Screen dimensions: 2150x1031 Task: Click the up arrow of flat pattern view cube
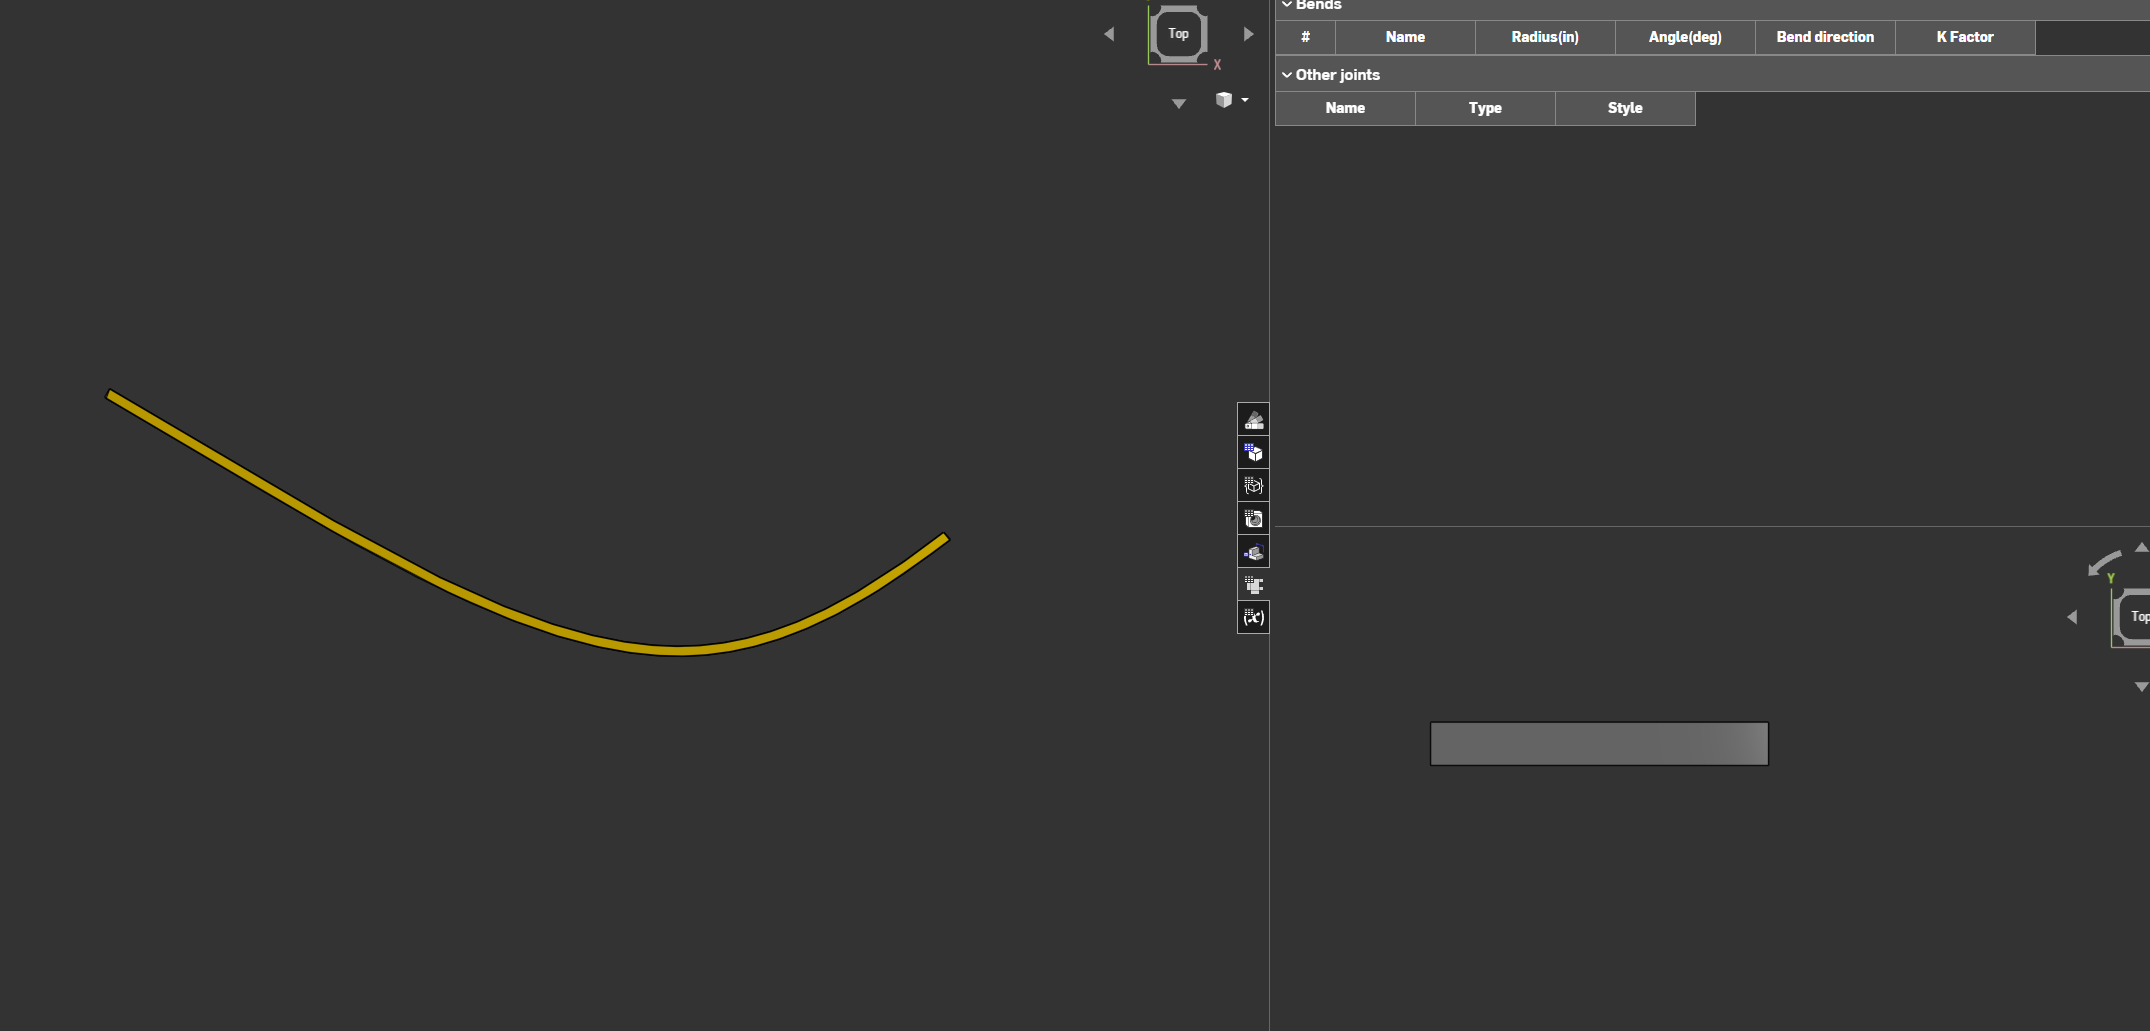click(2141, 547)
